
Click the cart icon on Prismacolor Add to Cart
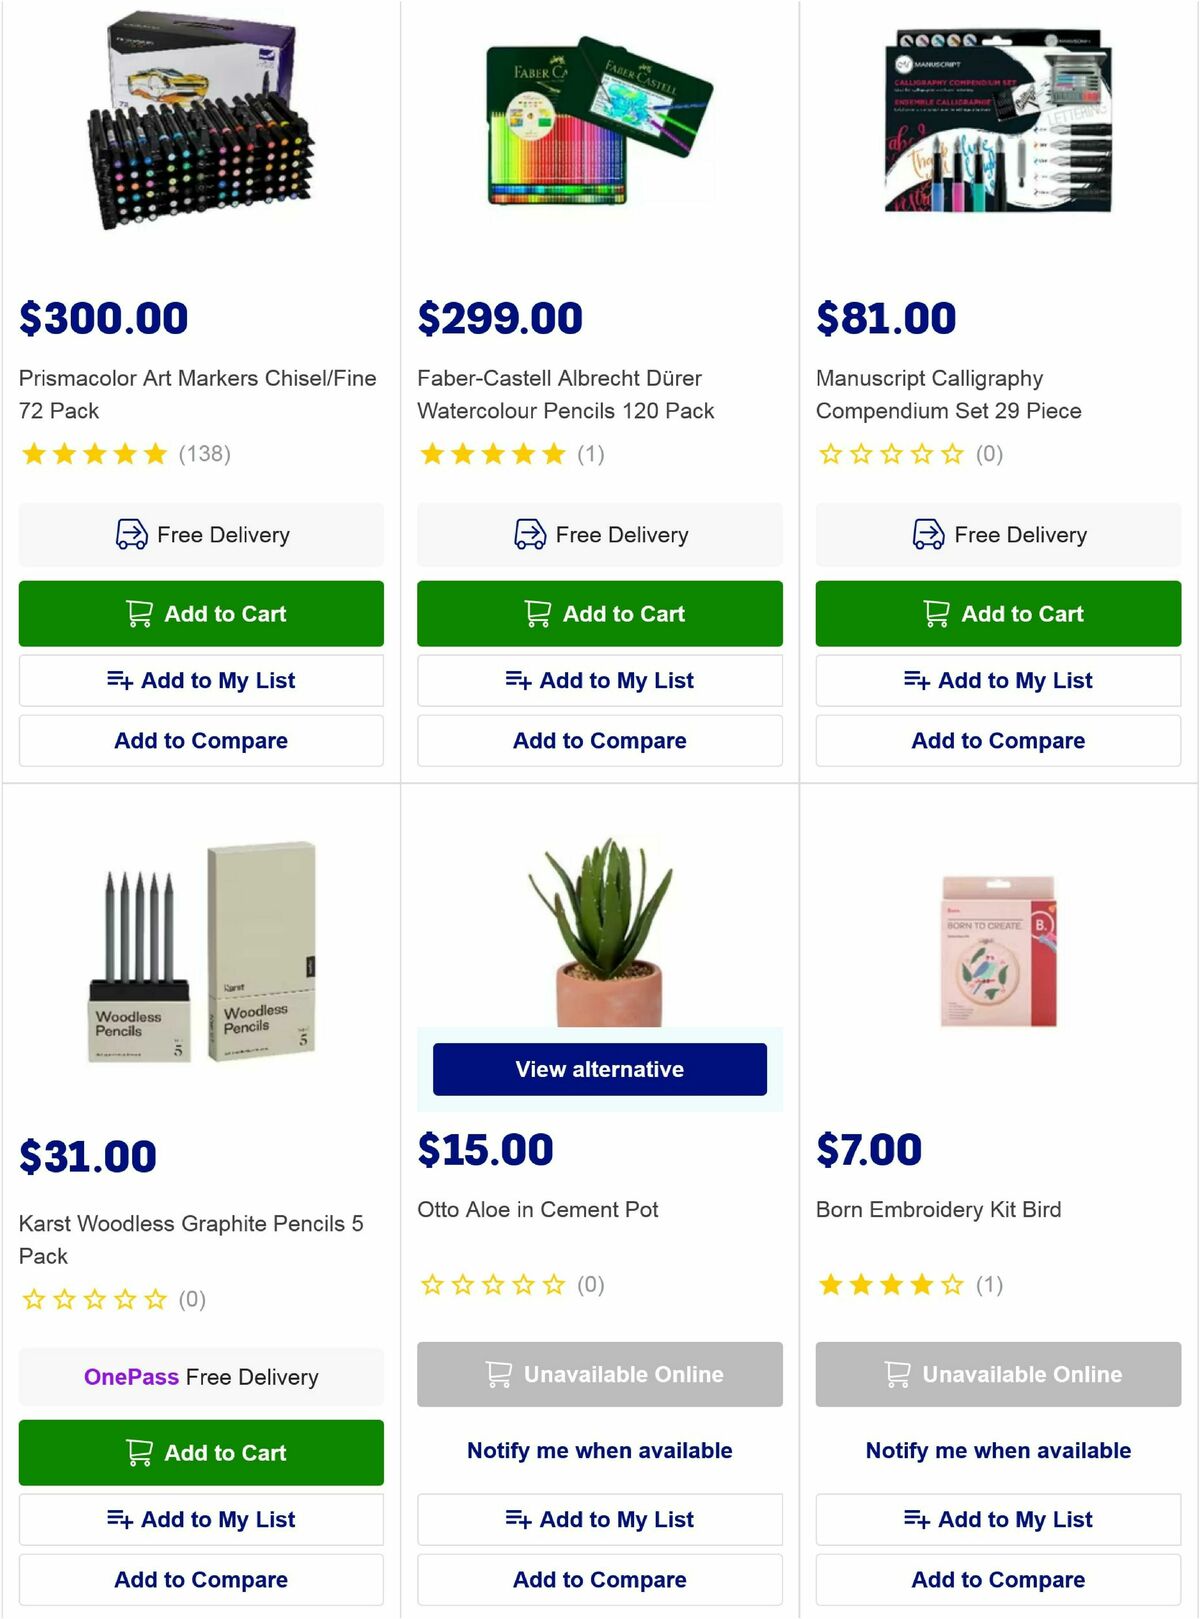point(139,613)
